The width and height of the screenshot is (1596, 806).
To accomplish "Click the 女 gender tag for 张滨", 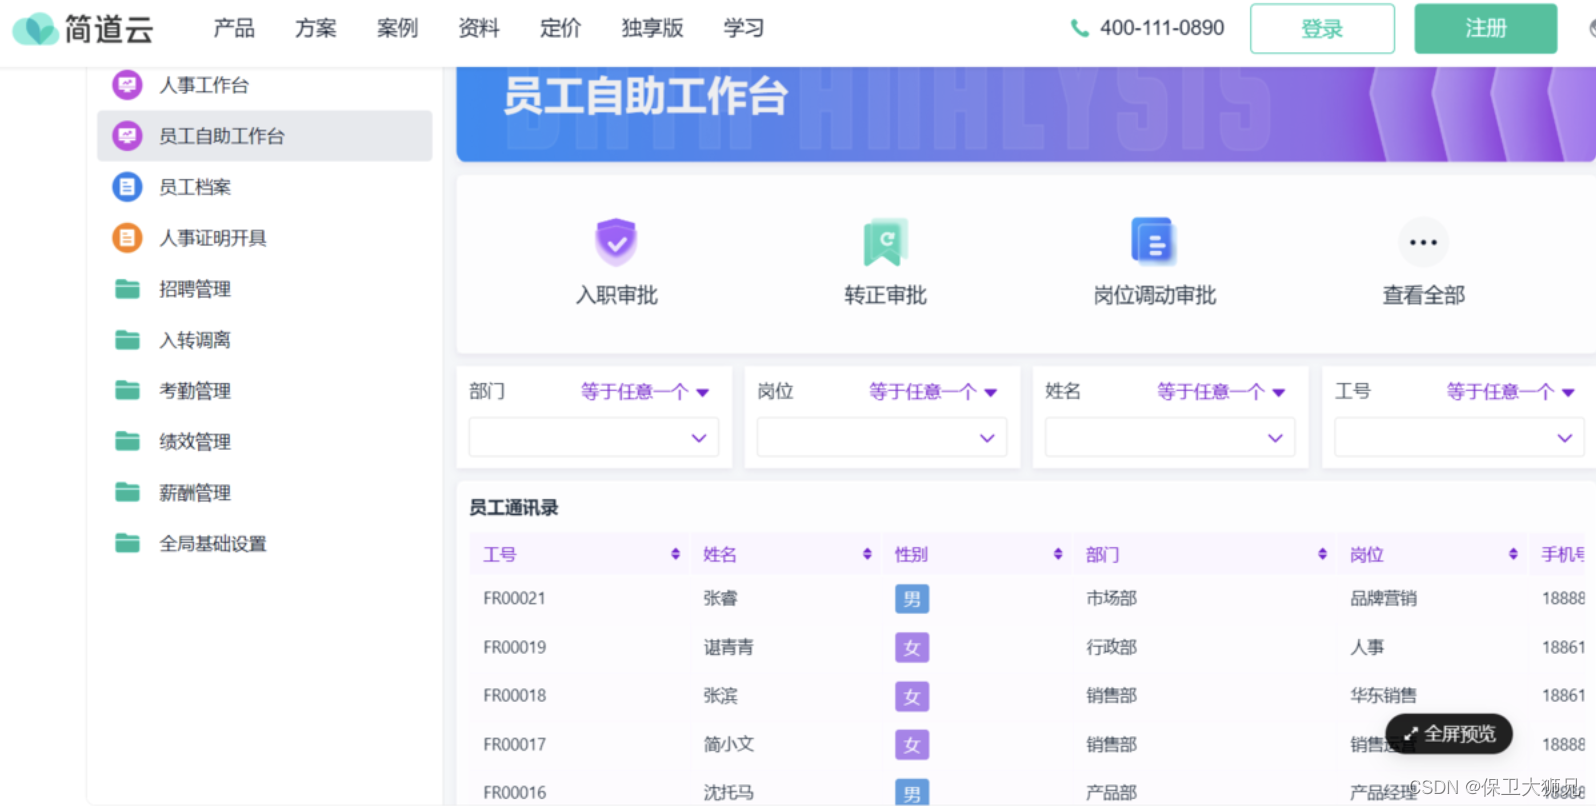I will tap(912, 696).
